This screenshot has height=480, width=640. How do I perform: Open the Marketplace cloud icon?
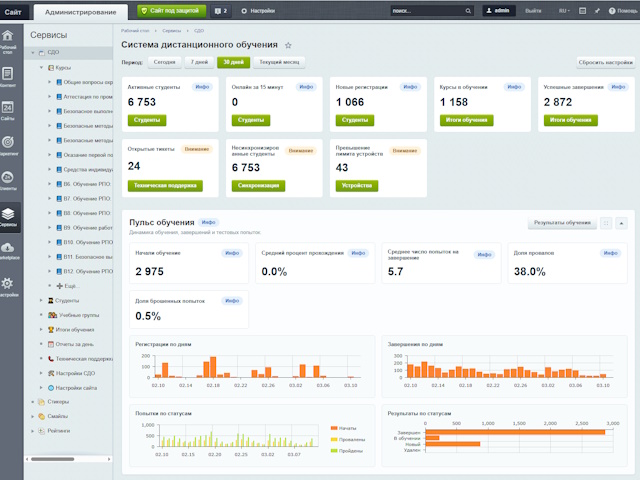8,247
